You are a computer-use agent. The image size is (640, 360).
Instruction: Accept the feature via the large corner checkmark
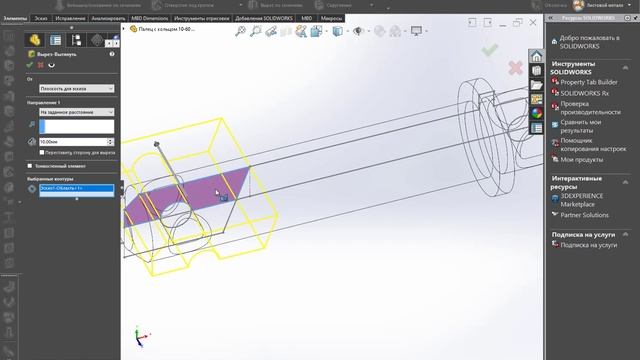(x=489, y=50)
